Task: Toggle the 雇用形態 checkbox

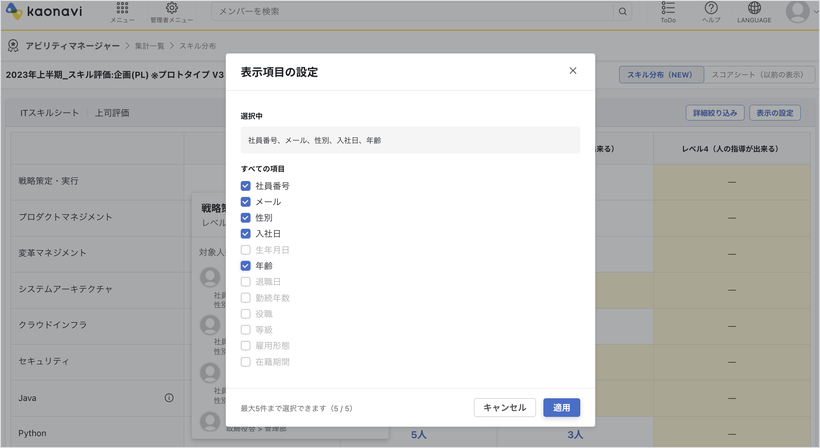Action: click(x=245, y=346)
